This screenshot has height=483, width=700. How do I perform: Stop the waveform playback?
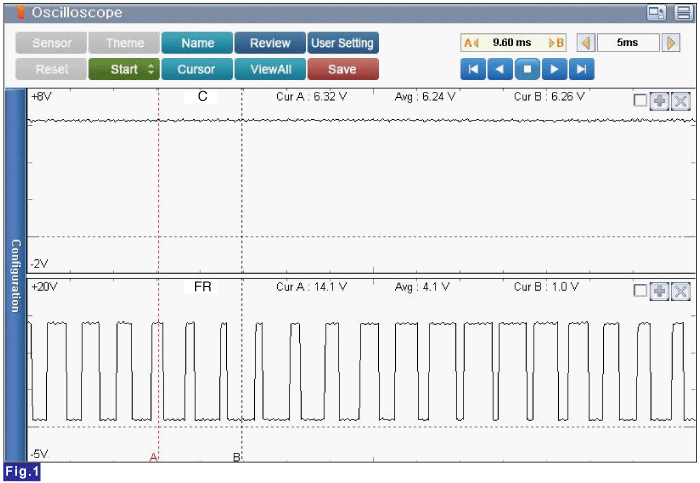tap(527, 69)
